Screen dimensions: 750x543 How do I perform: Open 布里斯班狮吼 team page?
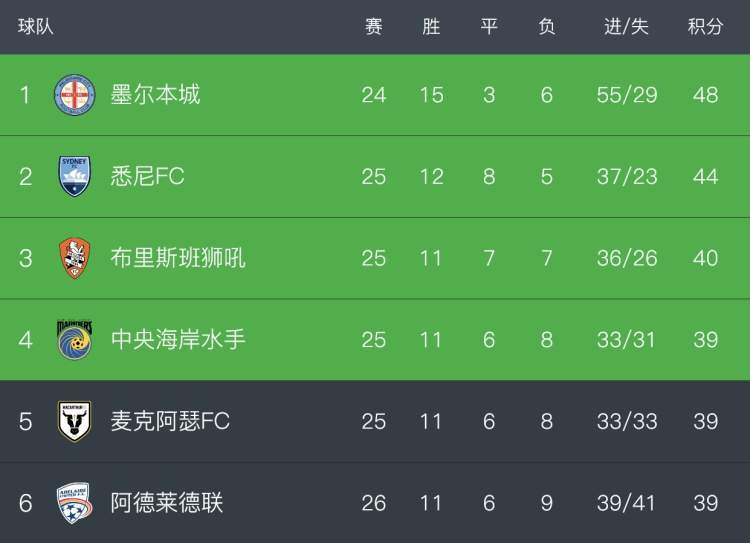tap(178, 258)
